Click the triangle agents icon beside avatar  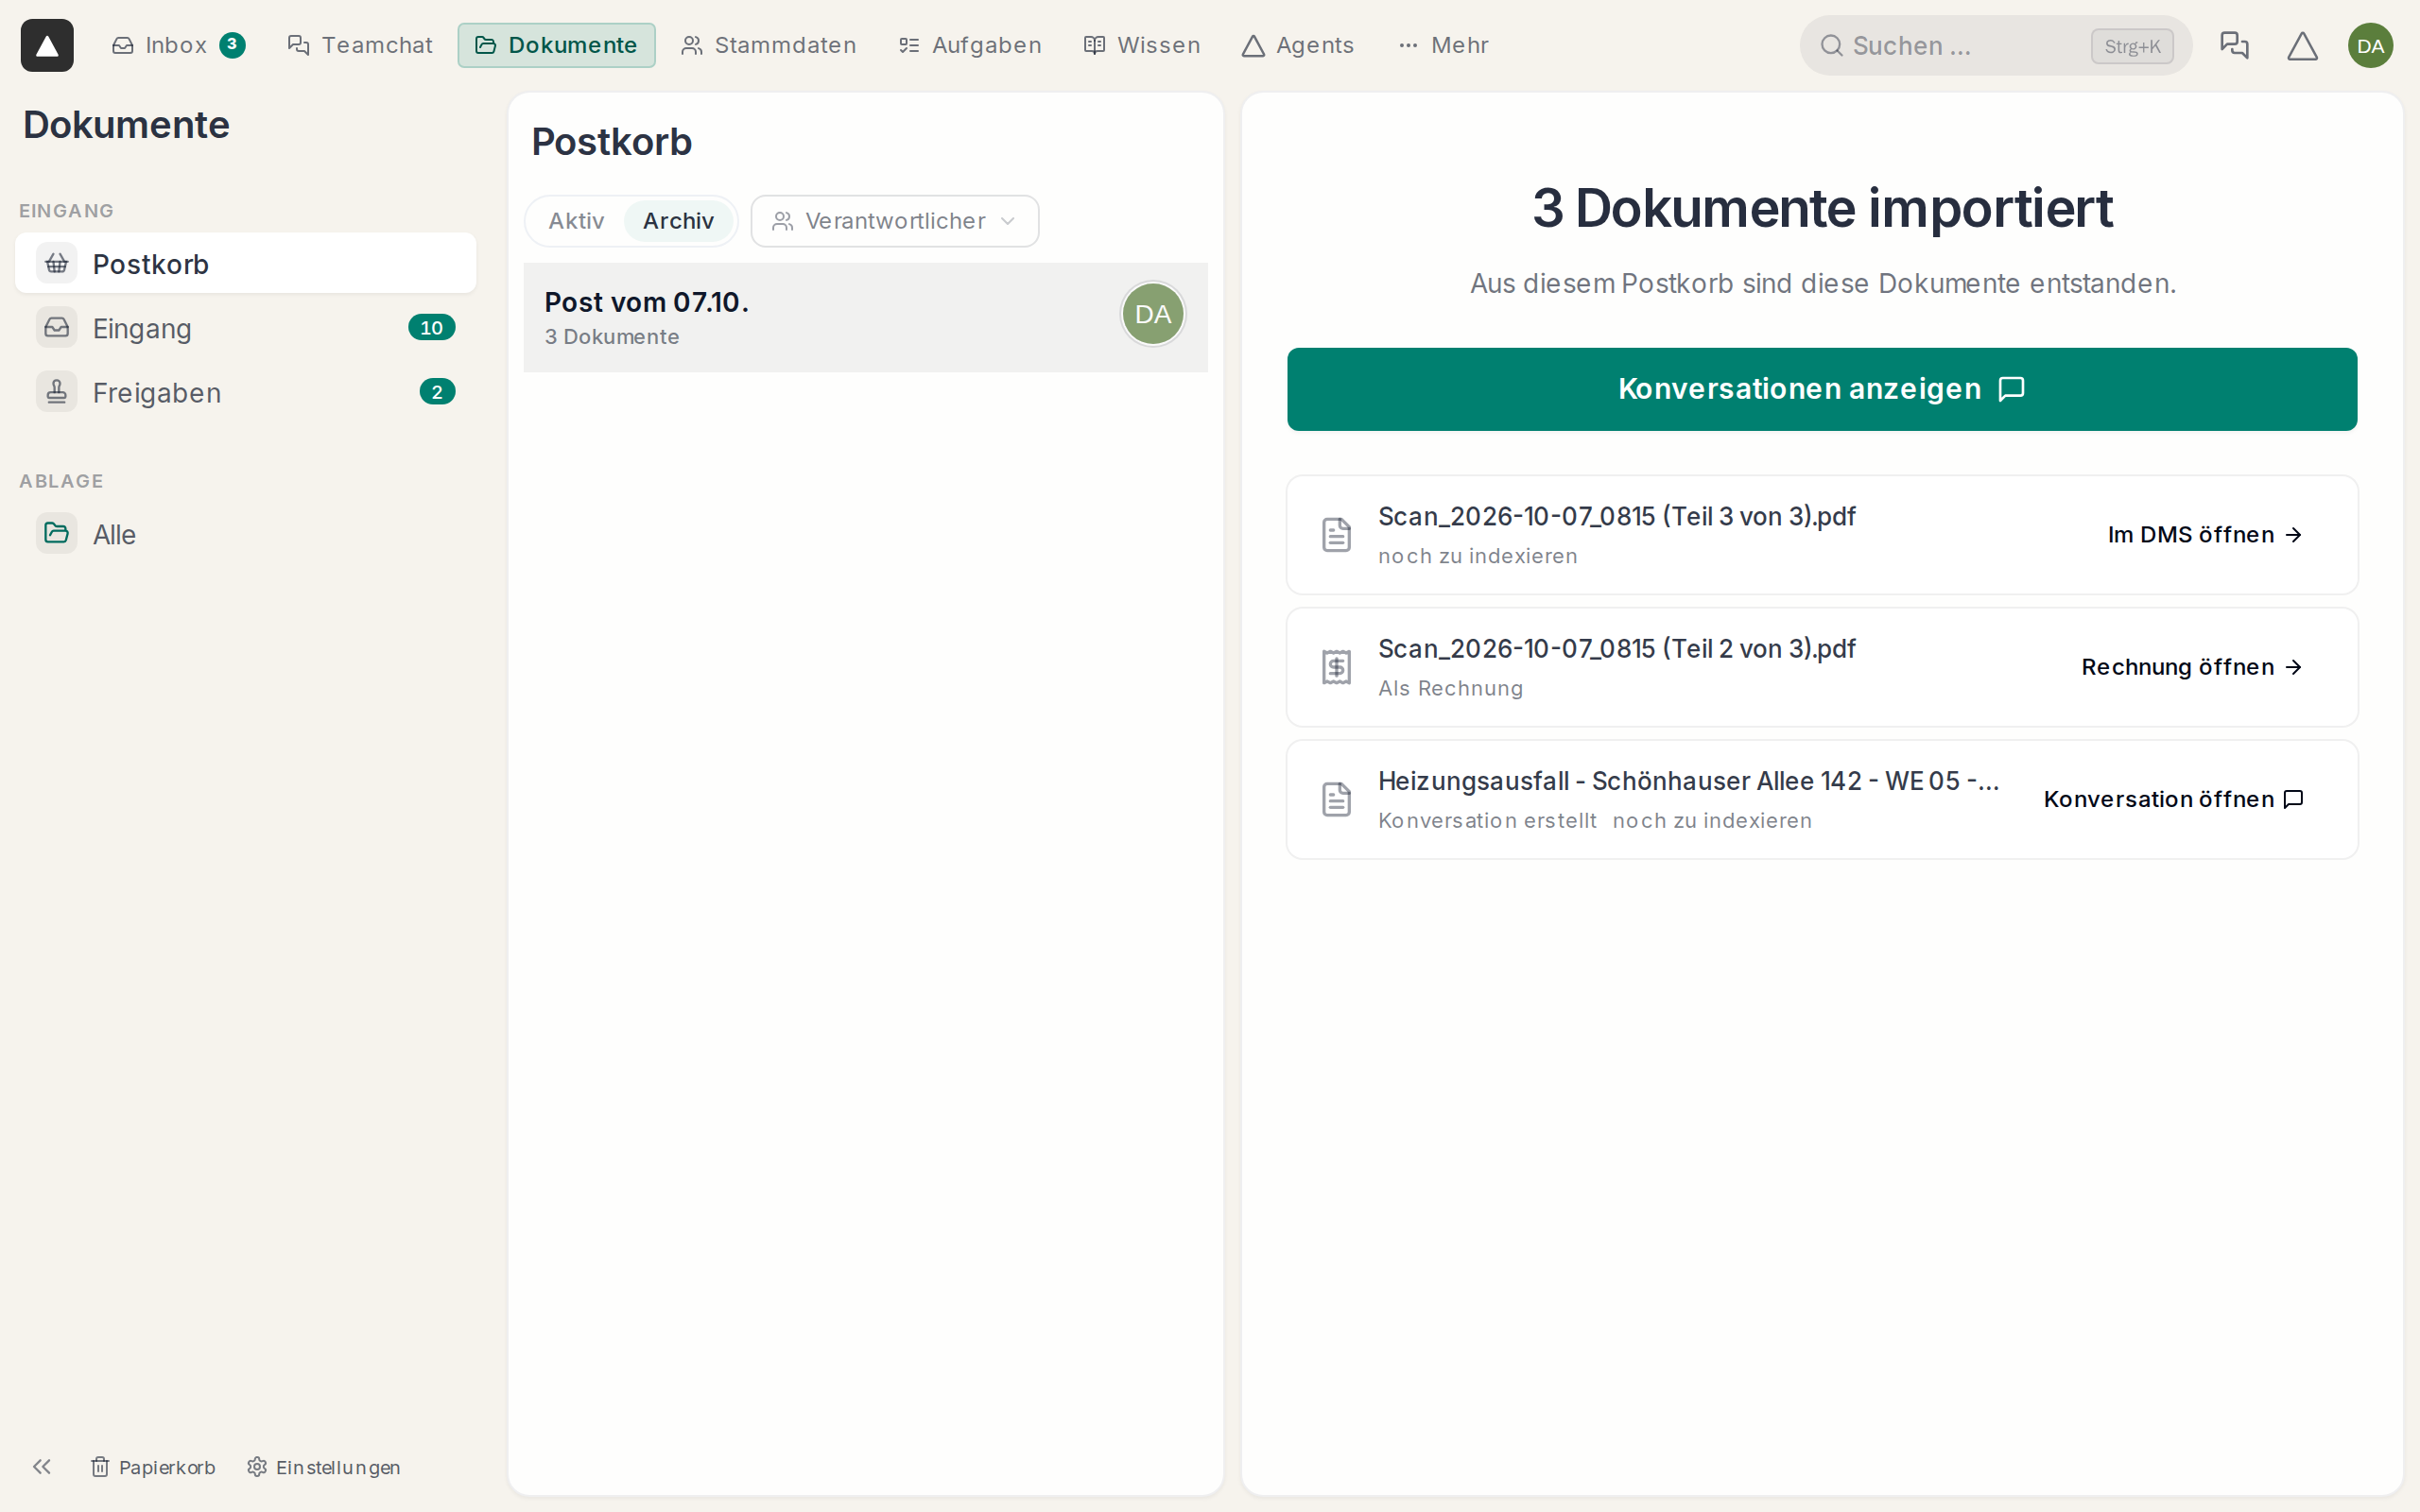coord(2302,45)
